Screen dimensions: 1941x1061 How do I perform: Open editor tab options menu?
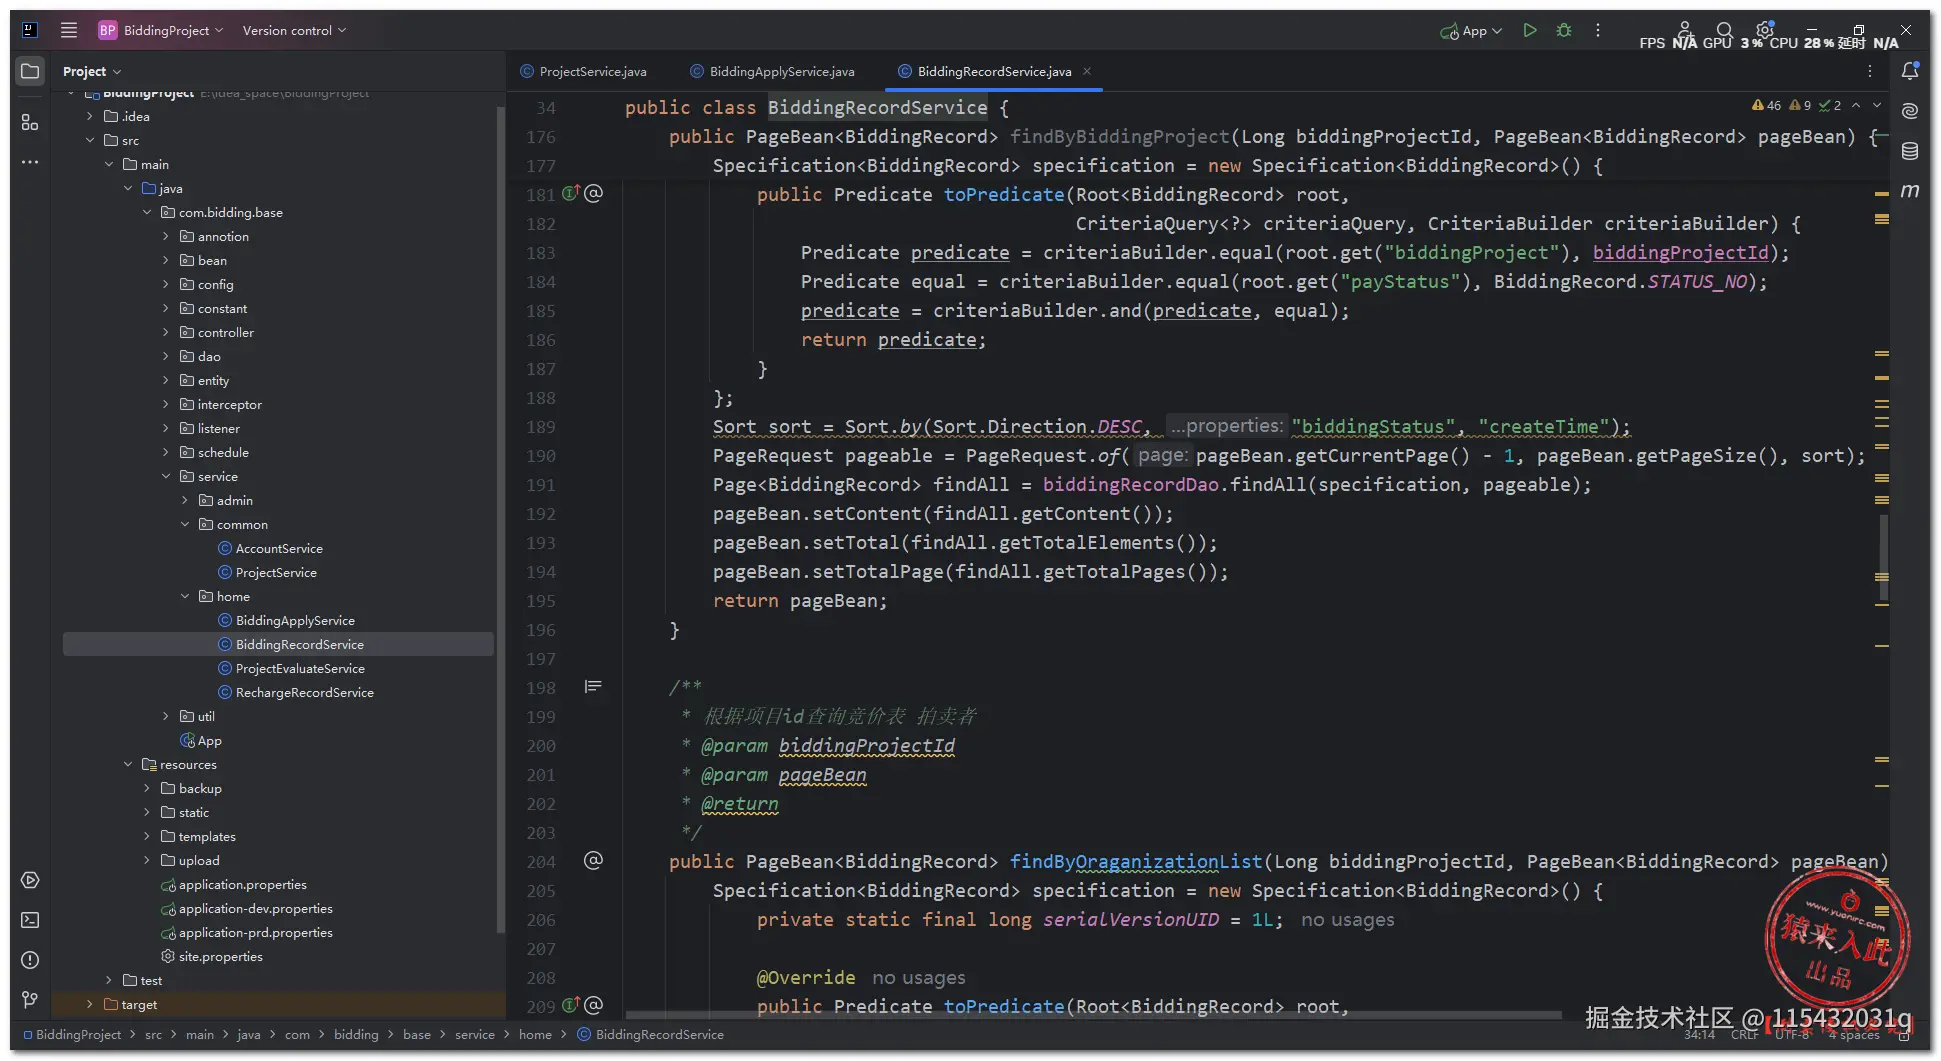click(1870, 71)
